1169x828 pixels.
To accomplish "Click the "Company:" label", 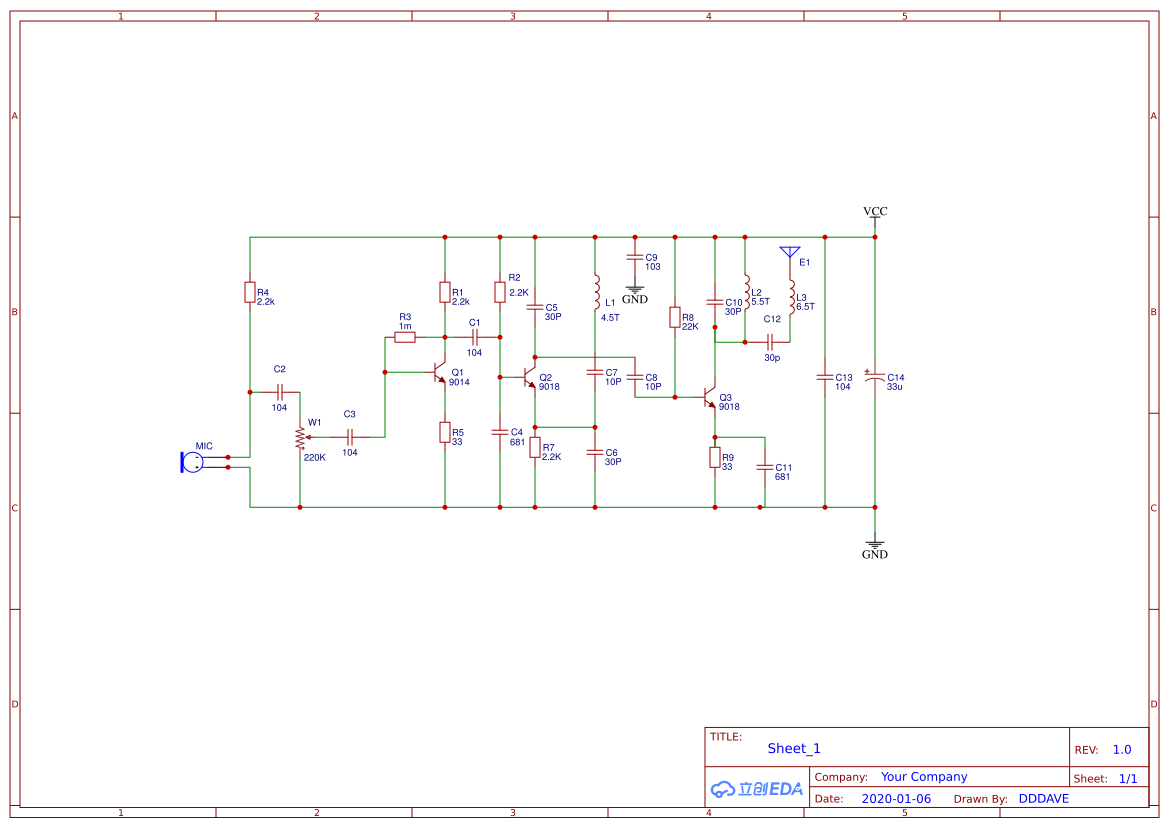I will (841, 777).
